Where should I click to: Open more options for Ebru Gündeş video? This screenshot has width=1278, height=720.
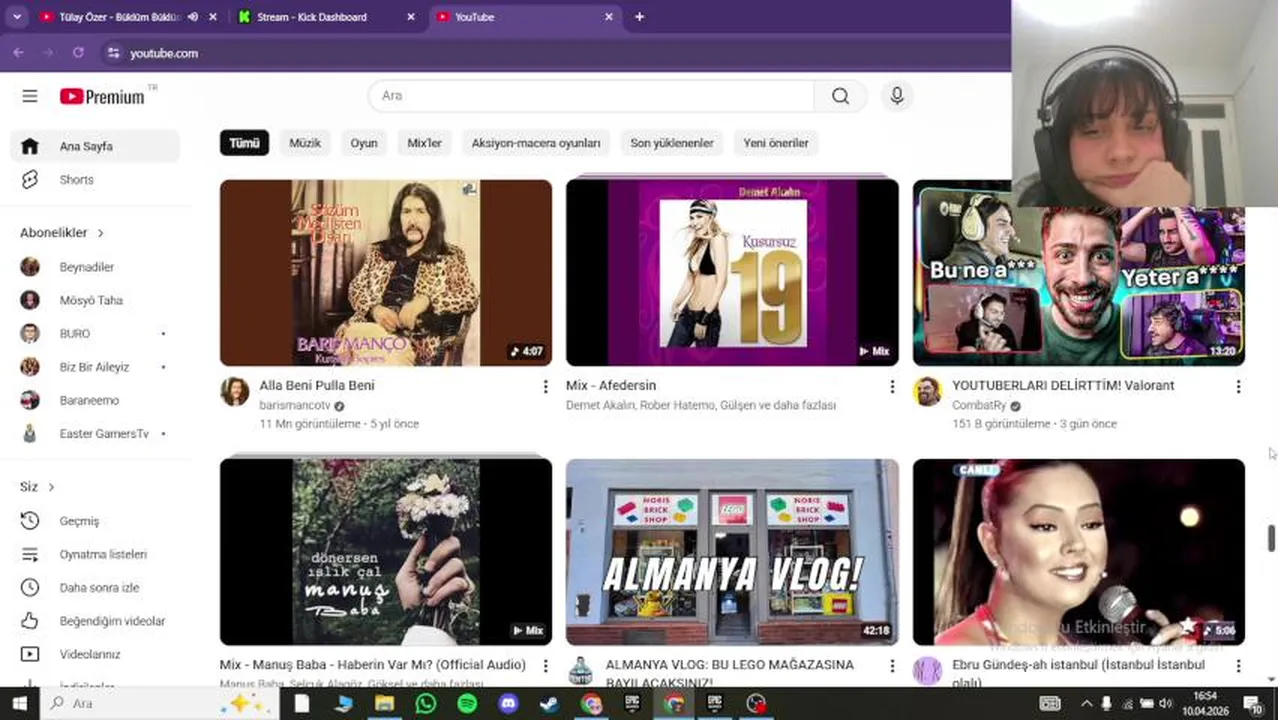pos(1238,665)
